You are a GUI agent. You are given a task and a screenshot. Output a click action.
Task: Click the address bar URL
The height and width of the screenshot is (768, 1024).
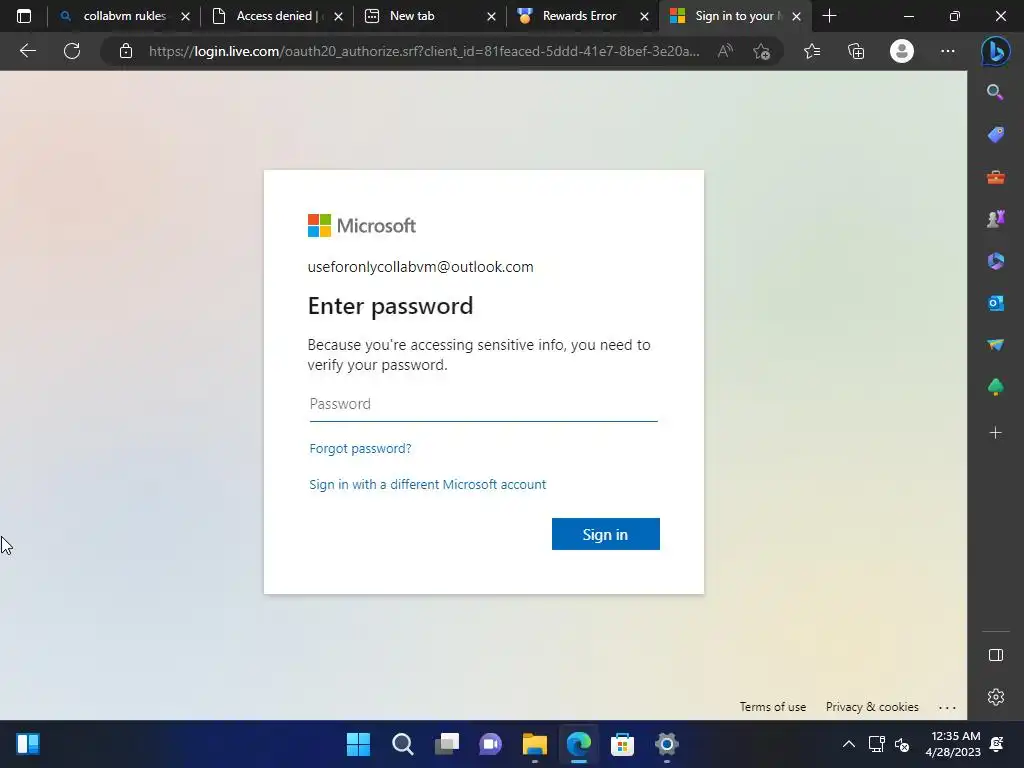point(424,51)
